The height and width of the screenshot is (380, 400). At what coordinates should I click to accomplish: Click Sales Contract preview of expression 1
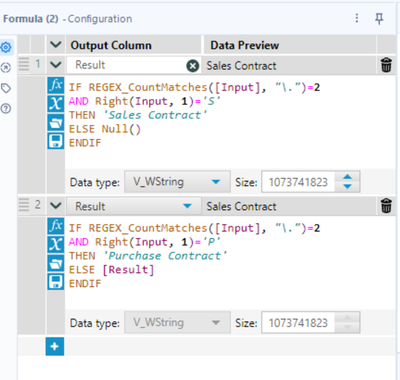pos(241,66)
